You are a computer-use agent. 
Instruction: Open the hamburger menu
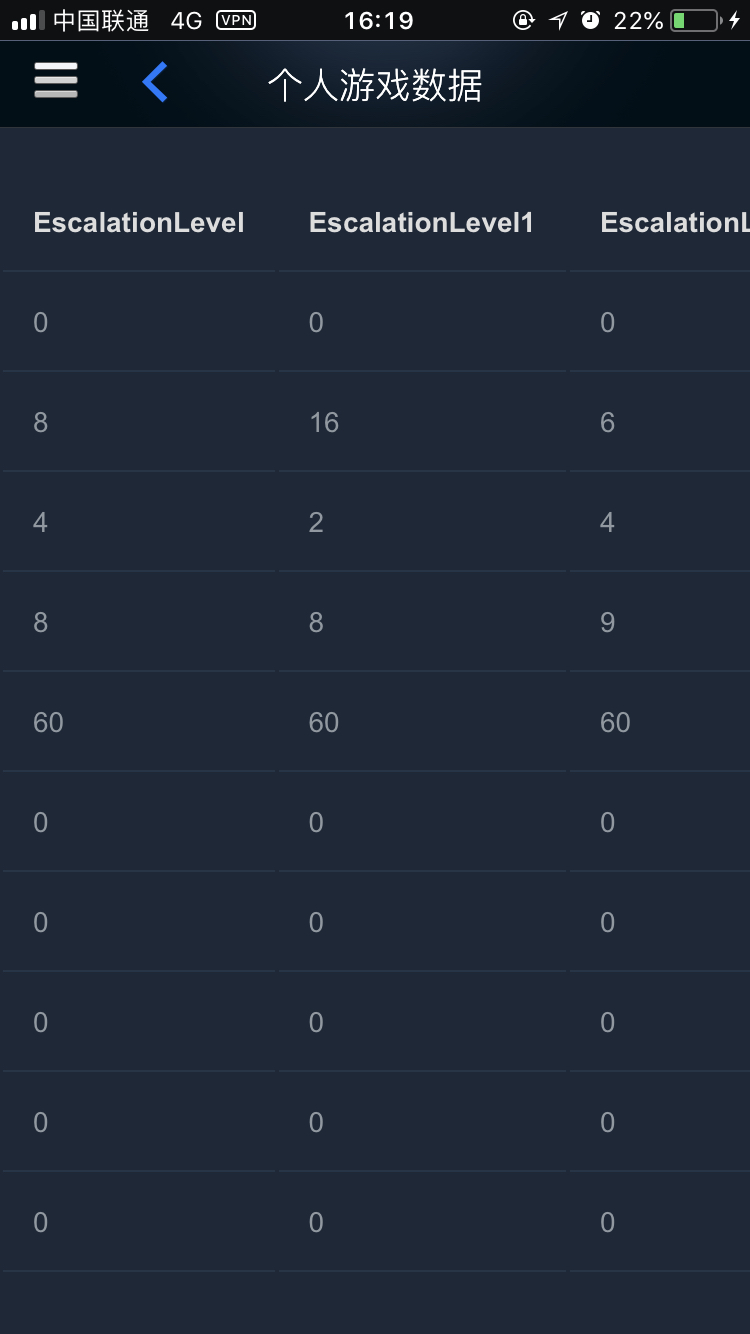(x=56, y=81)
